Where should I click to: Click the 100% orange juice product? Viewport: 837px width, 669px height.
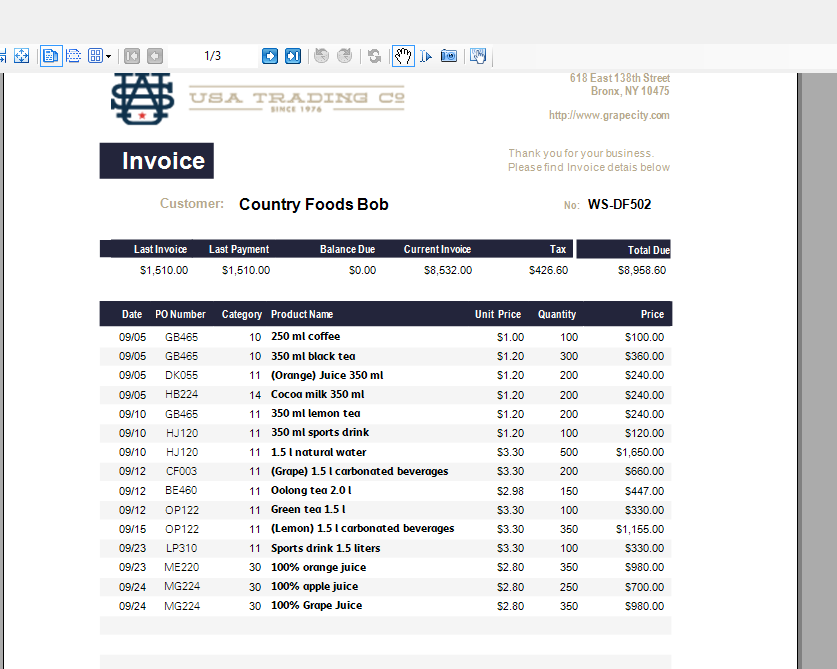319,568
